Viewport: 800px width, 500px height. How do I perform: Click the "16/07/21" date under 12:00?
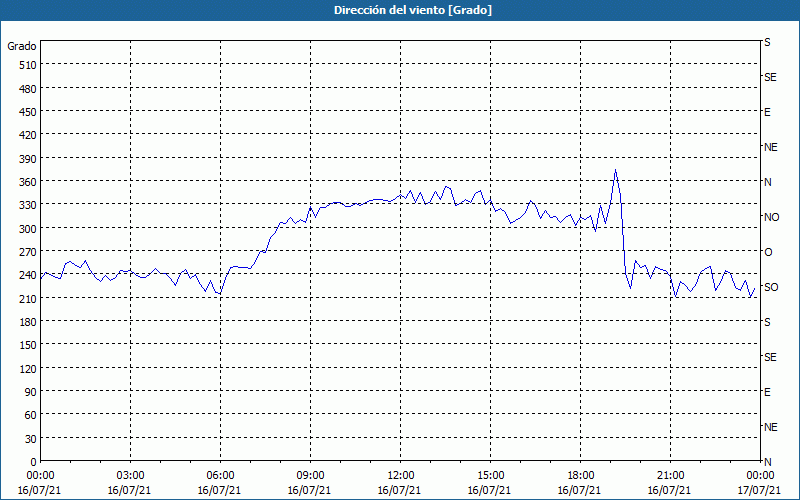[399, 490]
